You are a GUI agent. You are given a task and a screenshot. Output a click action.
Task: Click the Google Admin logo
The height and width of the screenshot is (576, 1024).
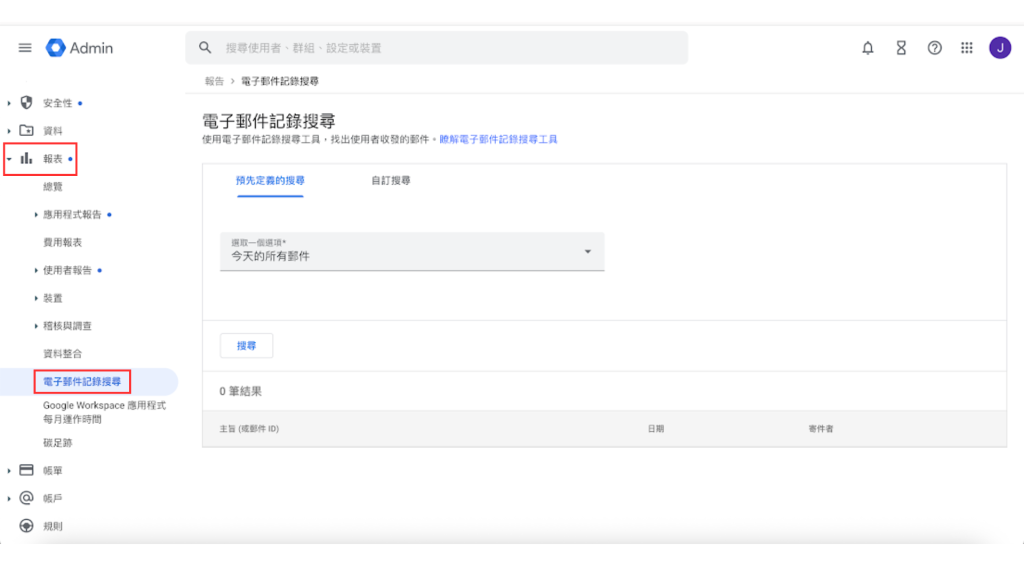[x=79, y=48]
